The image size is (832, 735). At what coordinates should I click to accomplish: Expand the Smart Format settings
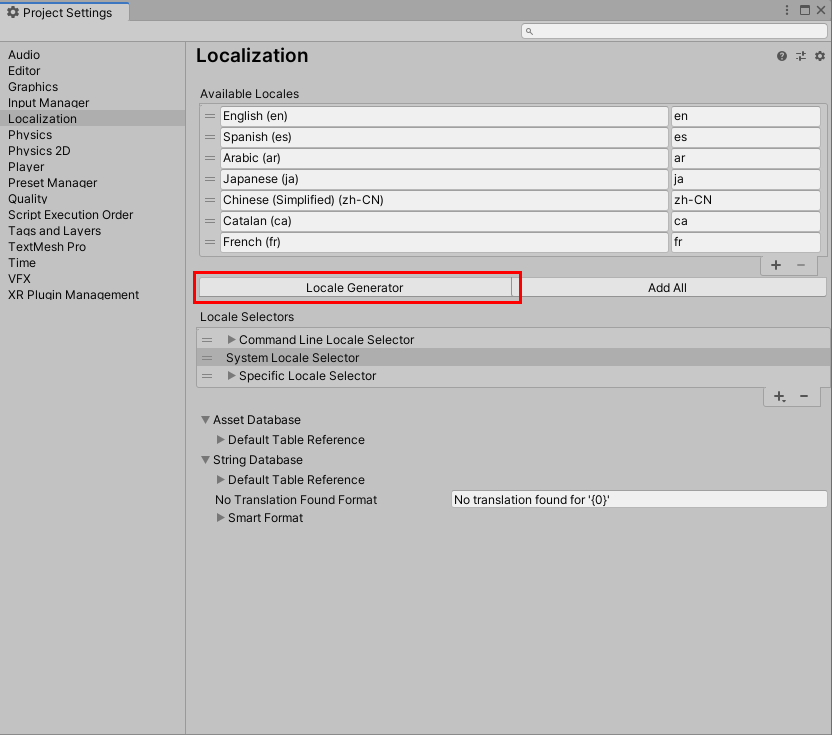220,518
